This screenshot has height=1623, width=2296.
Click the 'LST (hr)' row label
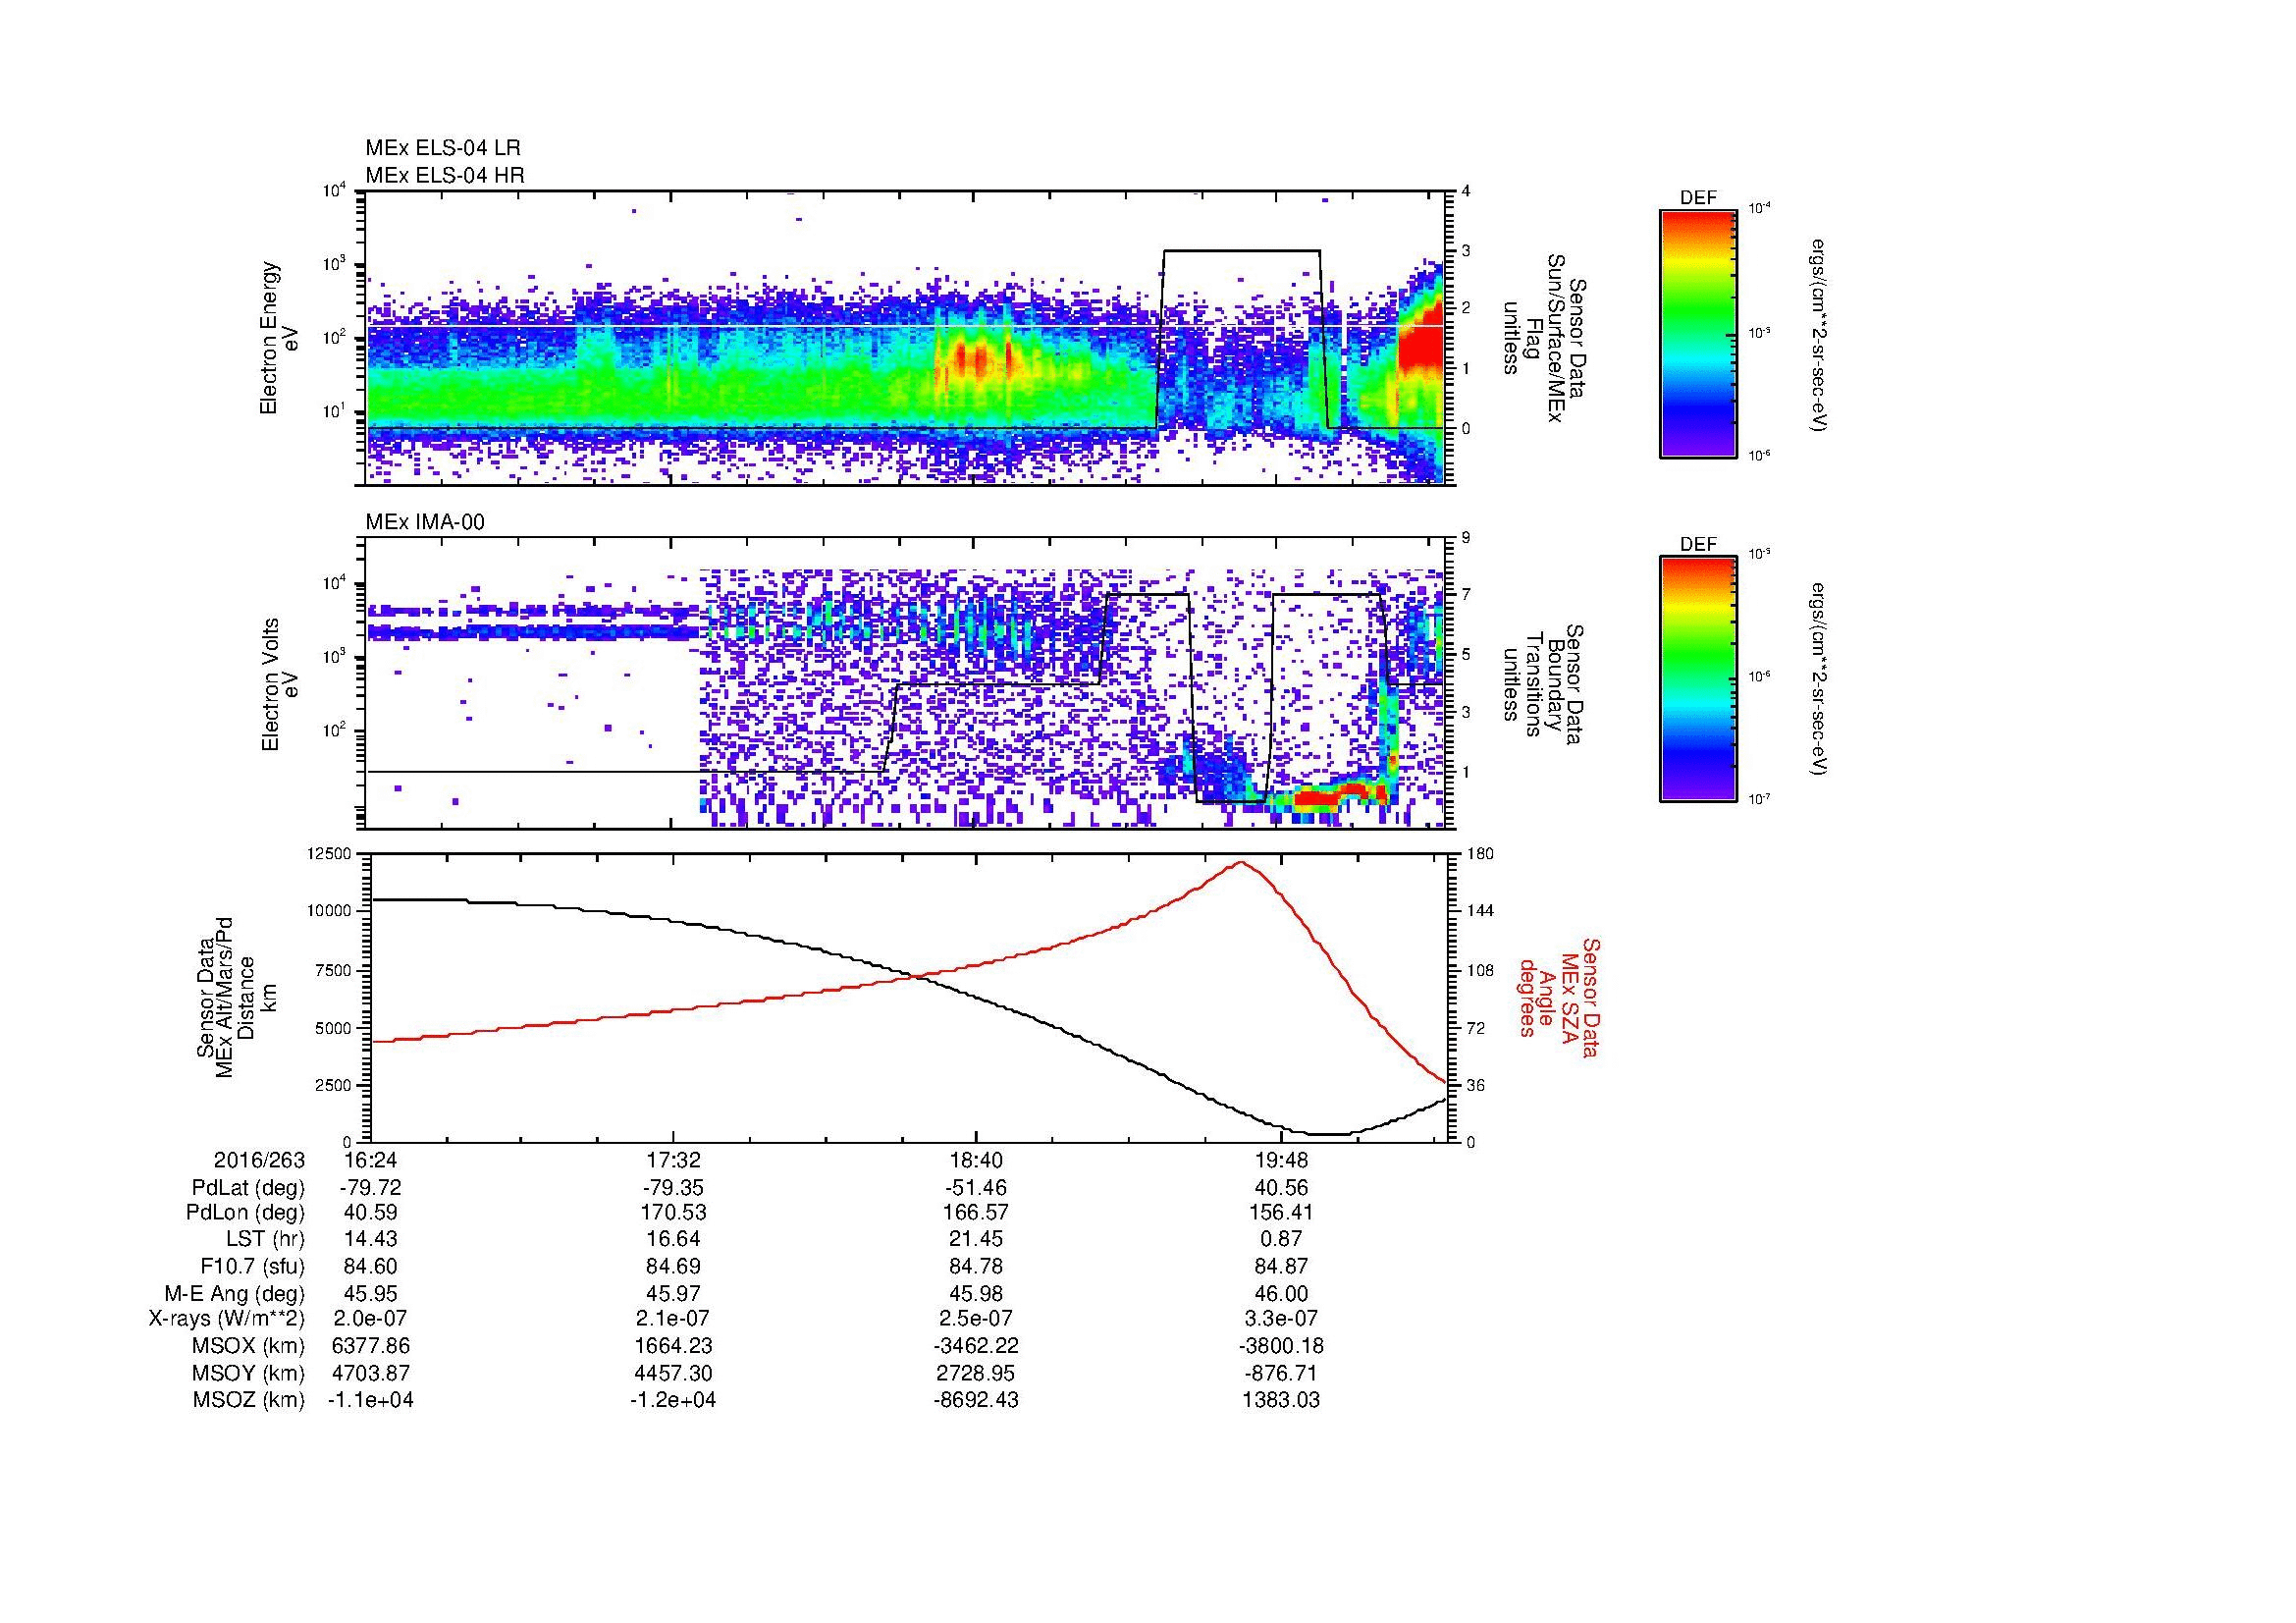pyautogui.click(x=265, y=1239)
